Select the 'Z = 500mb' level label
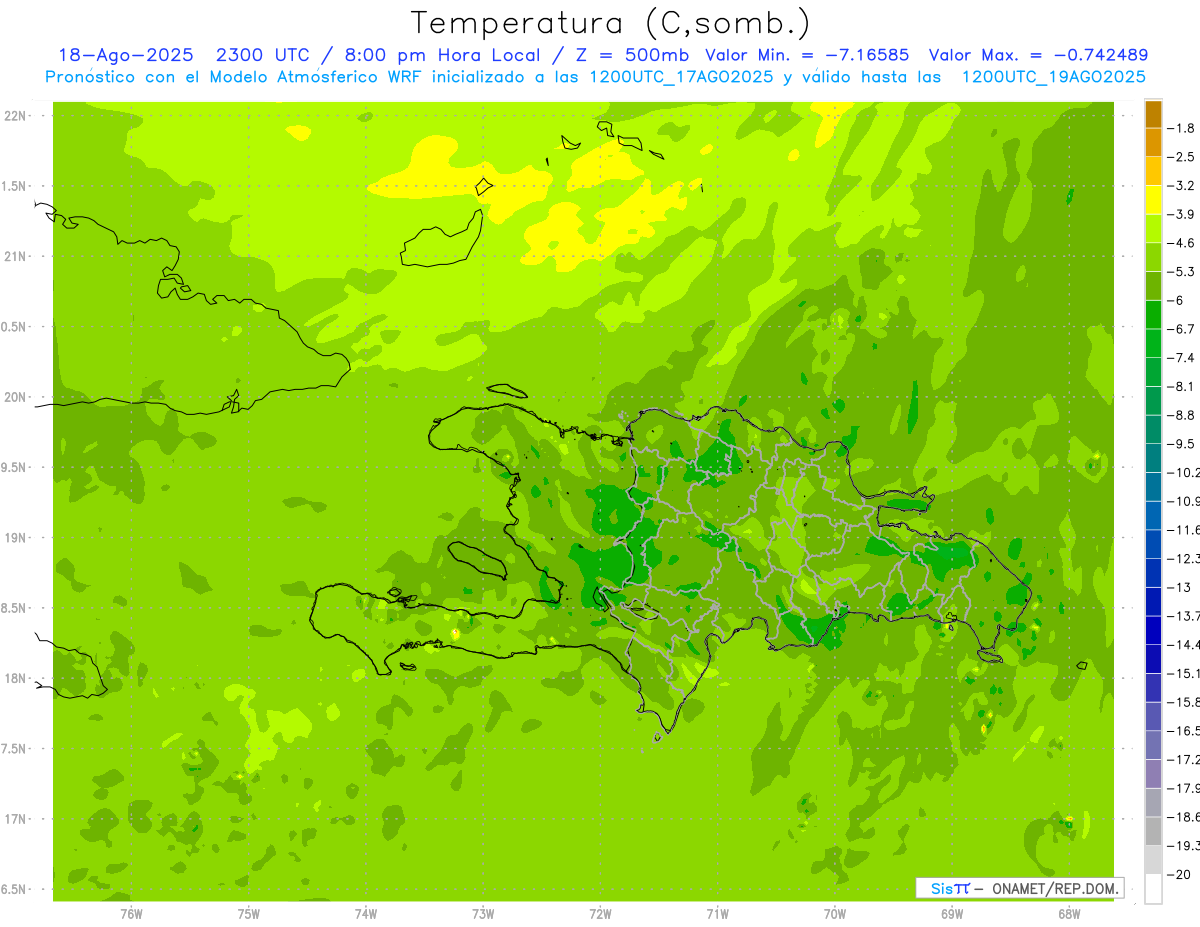 click(631, 55)
